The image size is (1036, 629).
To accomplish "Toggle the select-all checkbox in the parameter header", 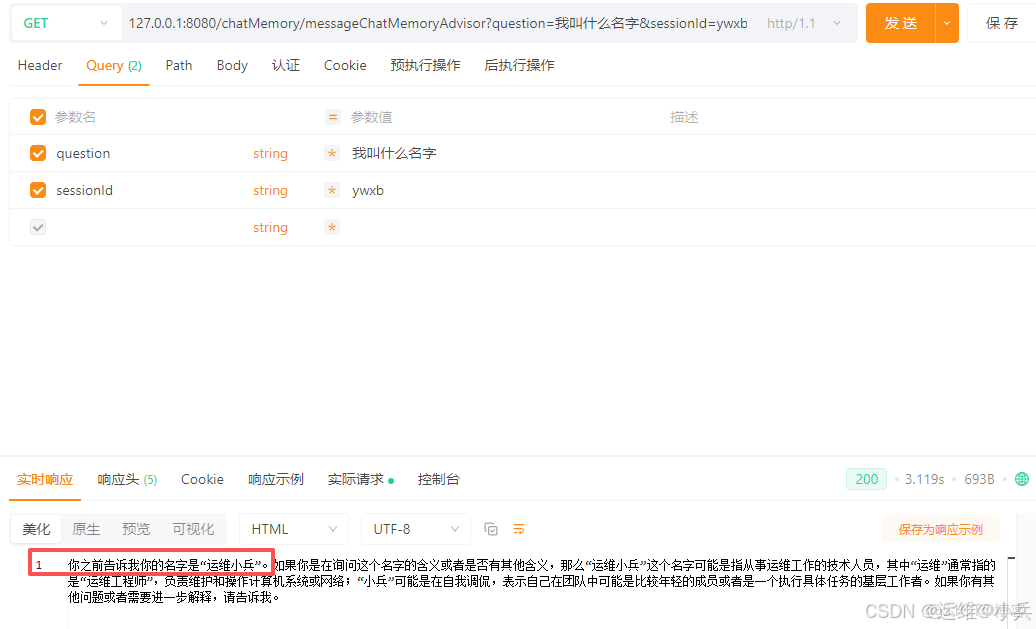I will pos(37,117).
